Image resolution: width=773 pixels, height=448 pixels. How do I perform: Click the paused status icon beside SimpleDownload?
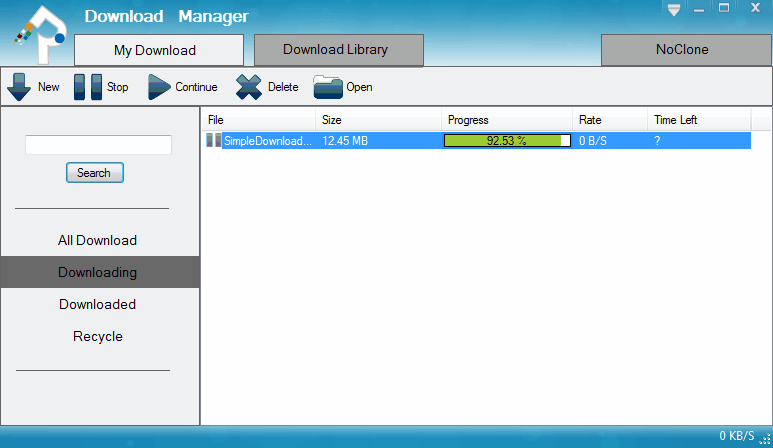click(213, 140)
